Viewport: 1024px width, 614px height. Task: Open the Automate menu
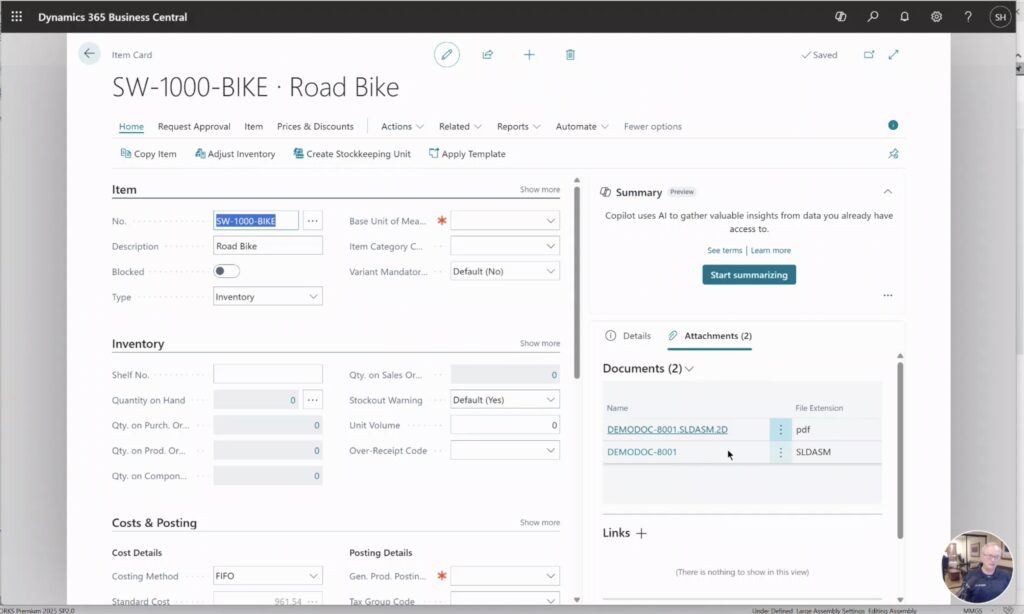(x=582, y=127)
